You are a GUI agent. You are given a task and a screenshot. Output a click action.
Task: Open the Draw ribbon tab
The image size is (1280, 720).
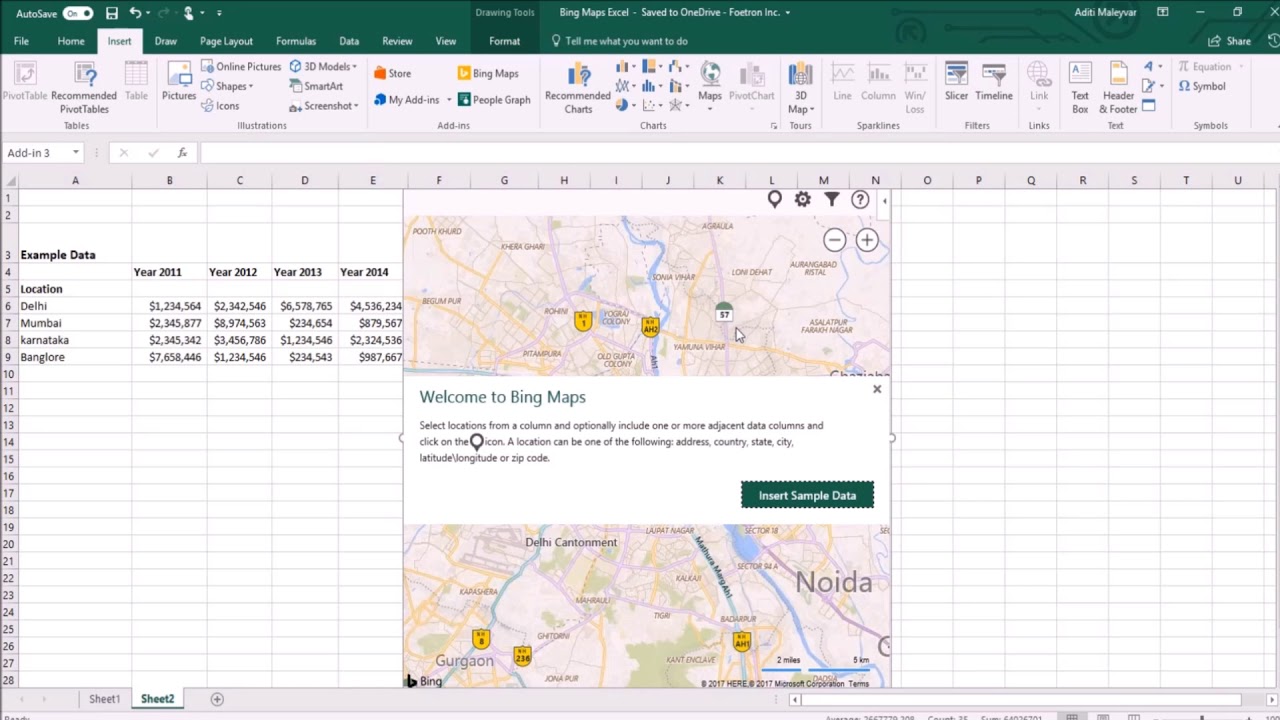point(166,41)
